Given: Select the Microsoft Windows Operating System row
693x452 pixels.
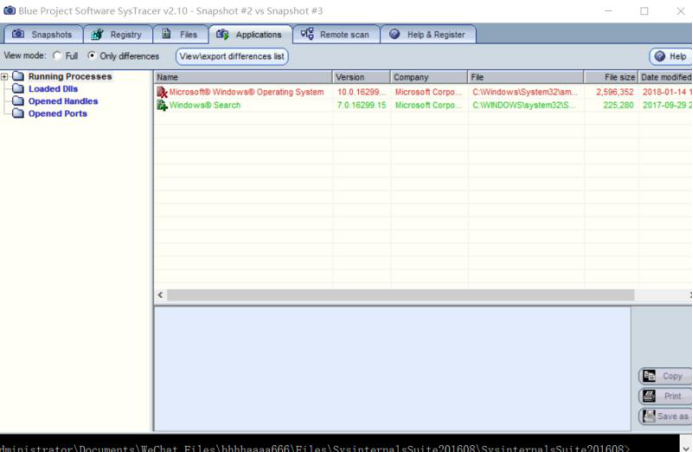Looking at the screenshot, I should 423,92.
